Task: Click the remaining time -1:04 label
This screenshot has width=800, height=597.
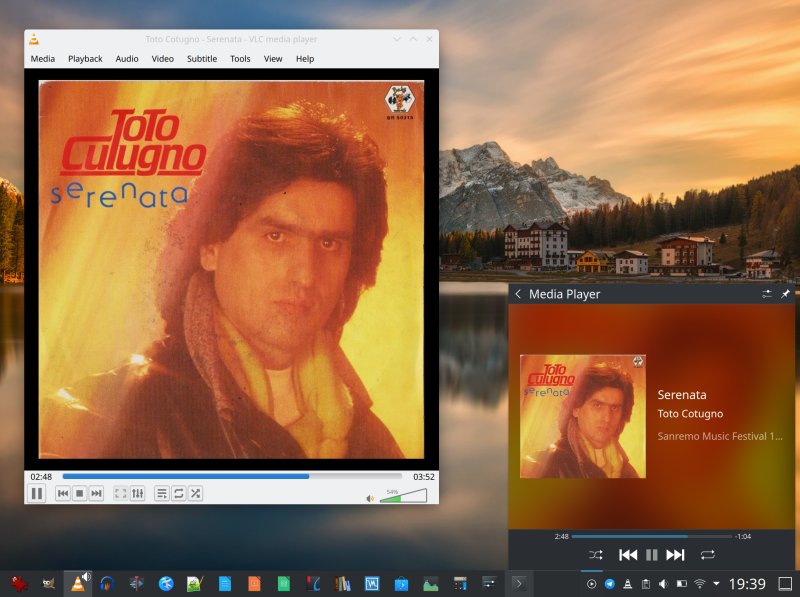Action: pos(743,536)
